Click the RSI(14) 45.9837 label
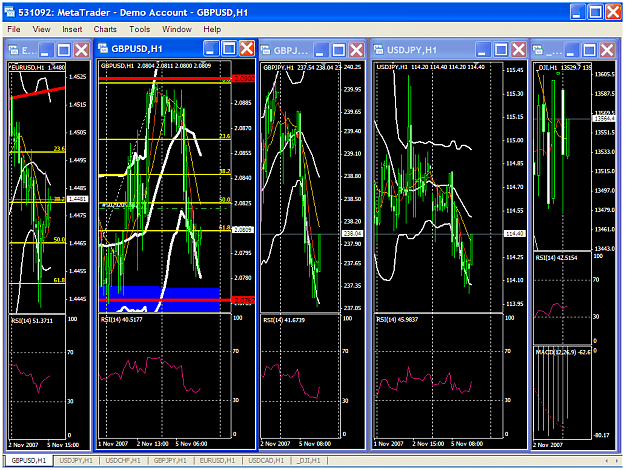625x470 pixels. coord(397,319)
